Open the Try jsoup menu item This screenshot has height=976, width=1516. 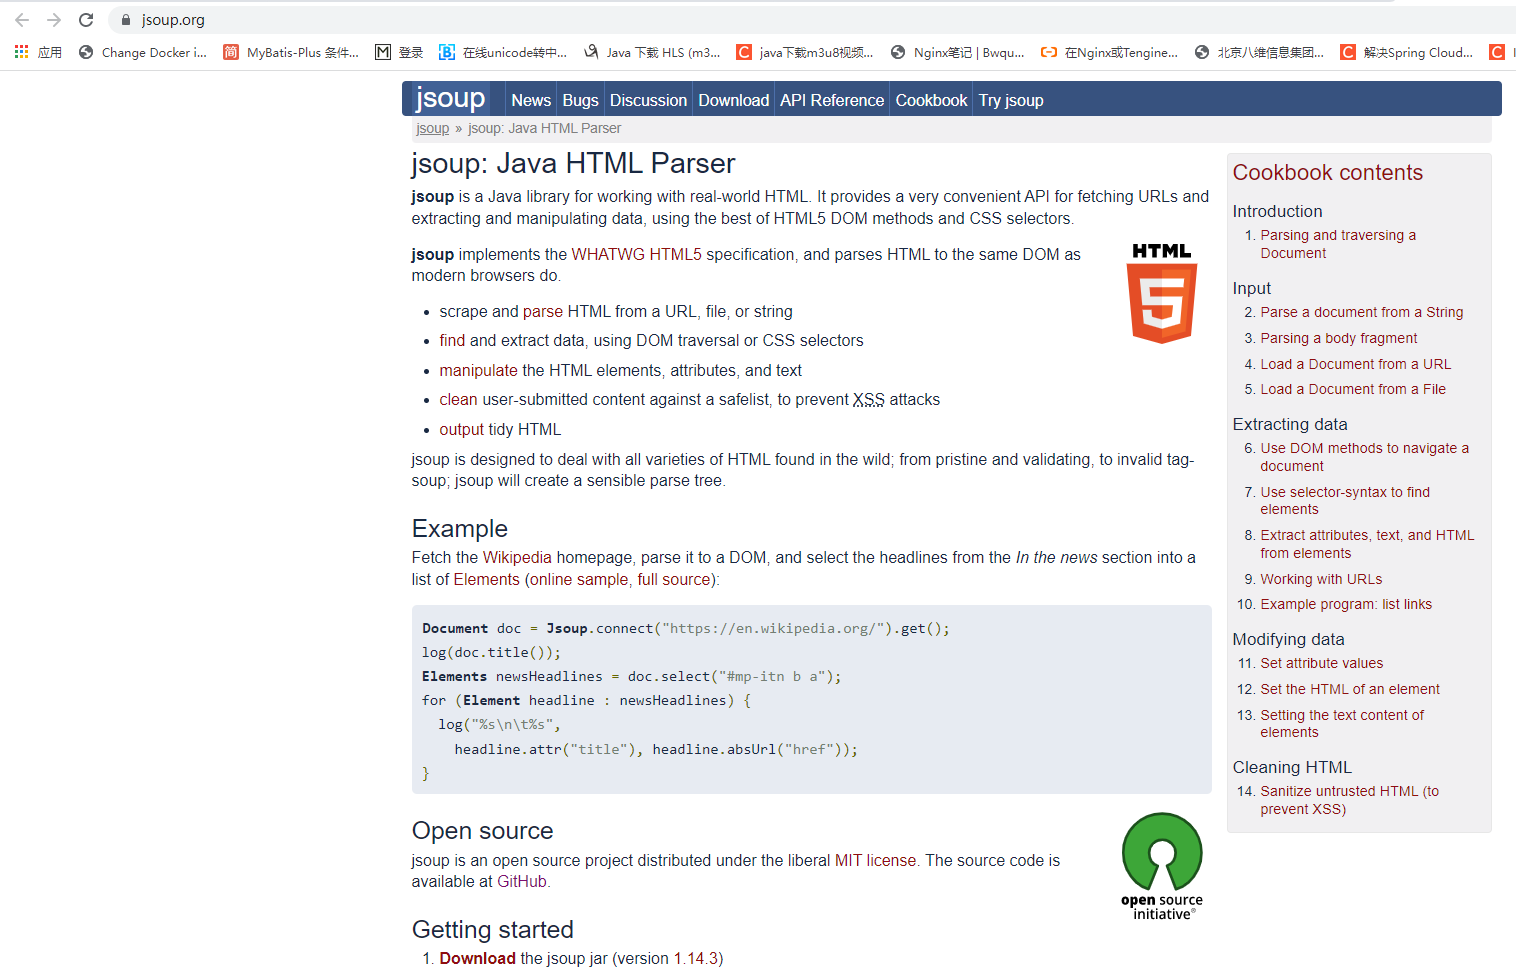click(x=1011, y=100)
